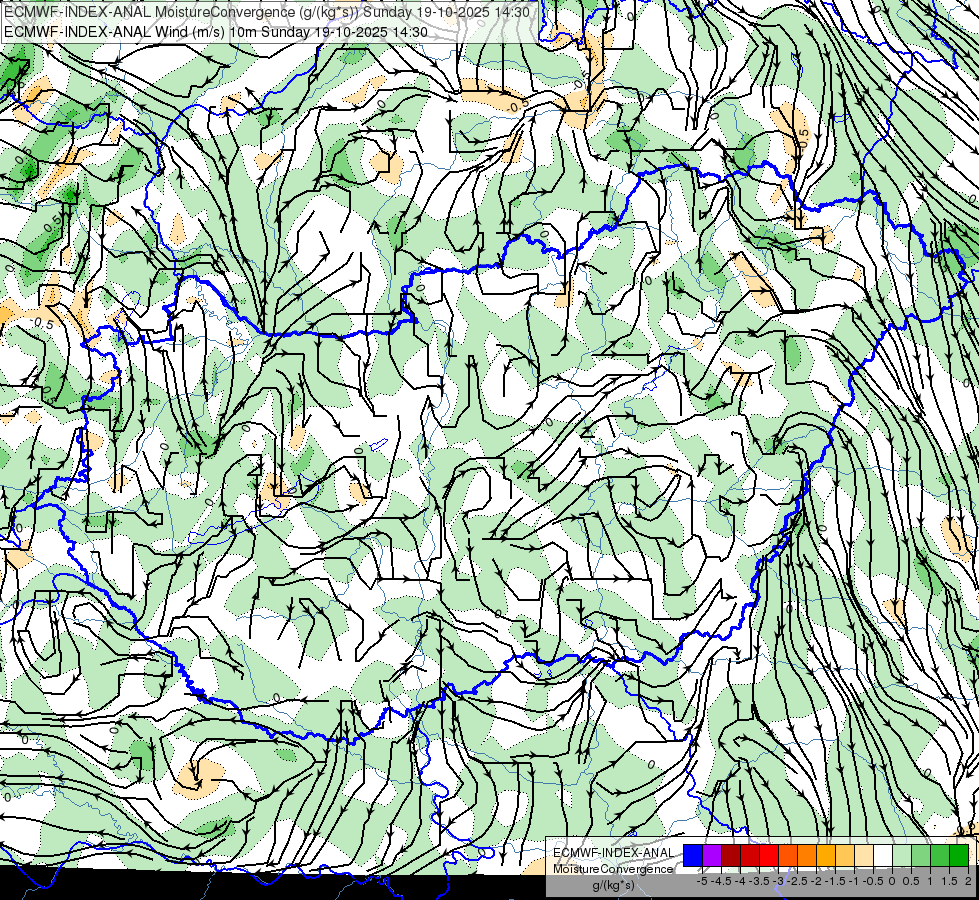979x900 pixels.
Task: Click the palest green swatch between 0 and 0.5
Action: coord(902,855)
